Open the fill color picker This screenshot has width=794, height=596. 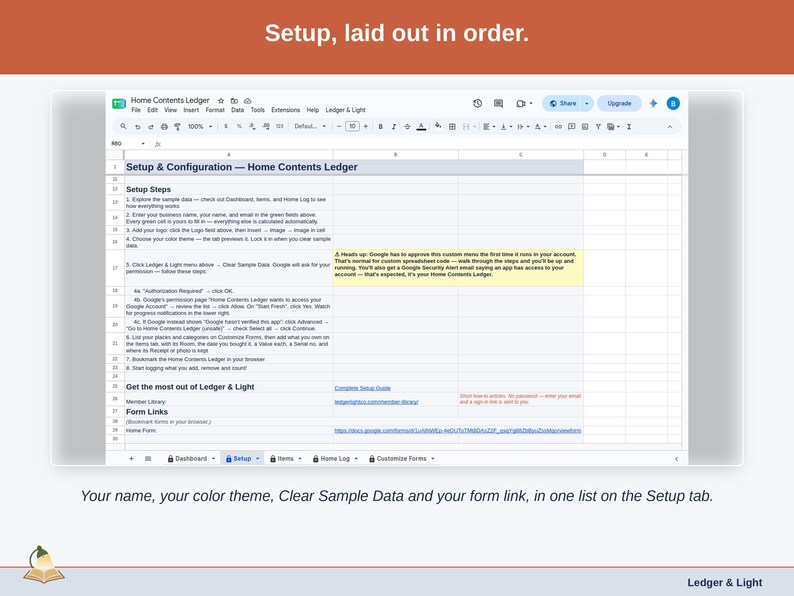tap(438, 126)
